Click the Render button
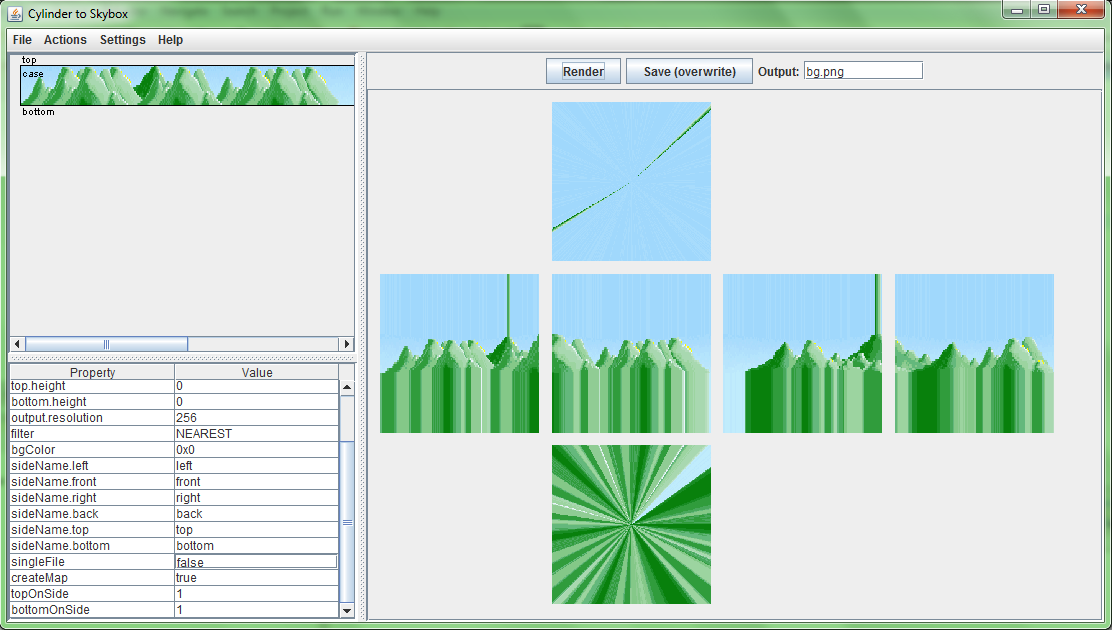The width and height of the screenshot is (1112, 630). [x=583, y=71]
